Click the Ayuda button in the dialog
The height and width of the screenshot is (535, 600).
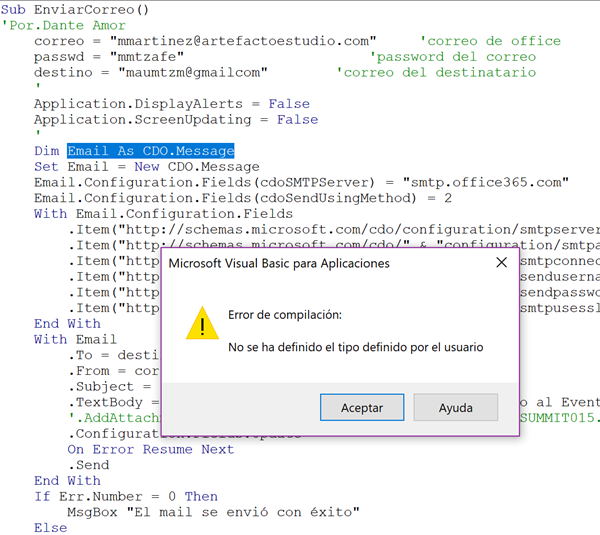pyautogui.click(x=455, y=407)
